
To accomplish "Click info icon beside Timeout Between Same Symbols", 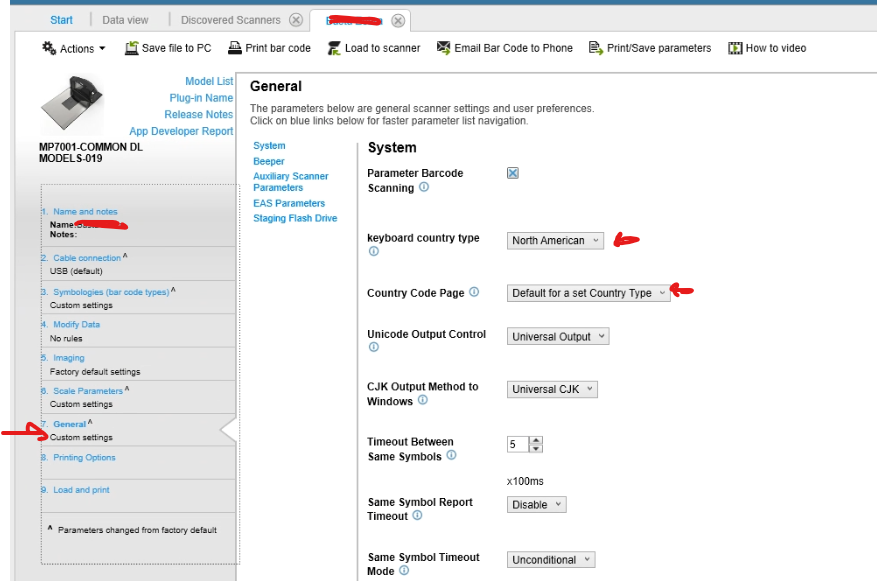I will click(451, 456).
